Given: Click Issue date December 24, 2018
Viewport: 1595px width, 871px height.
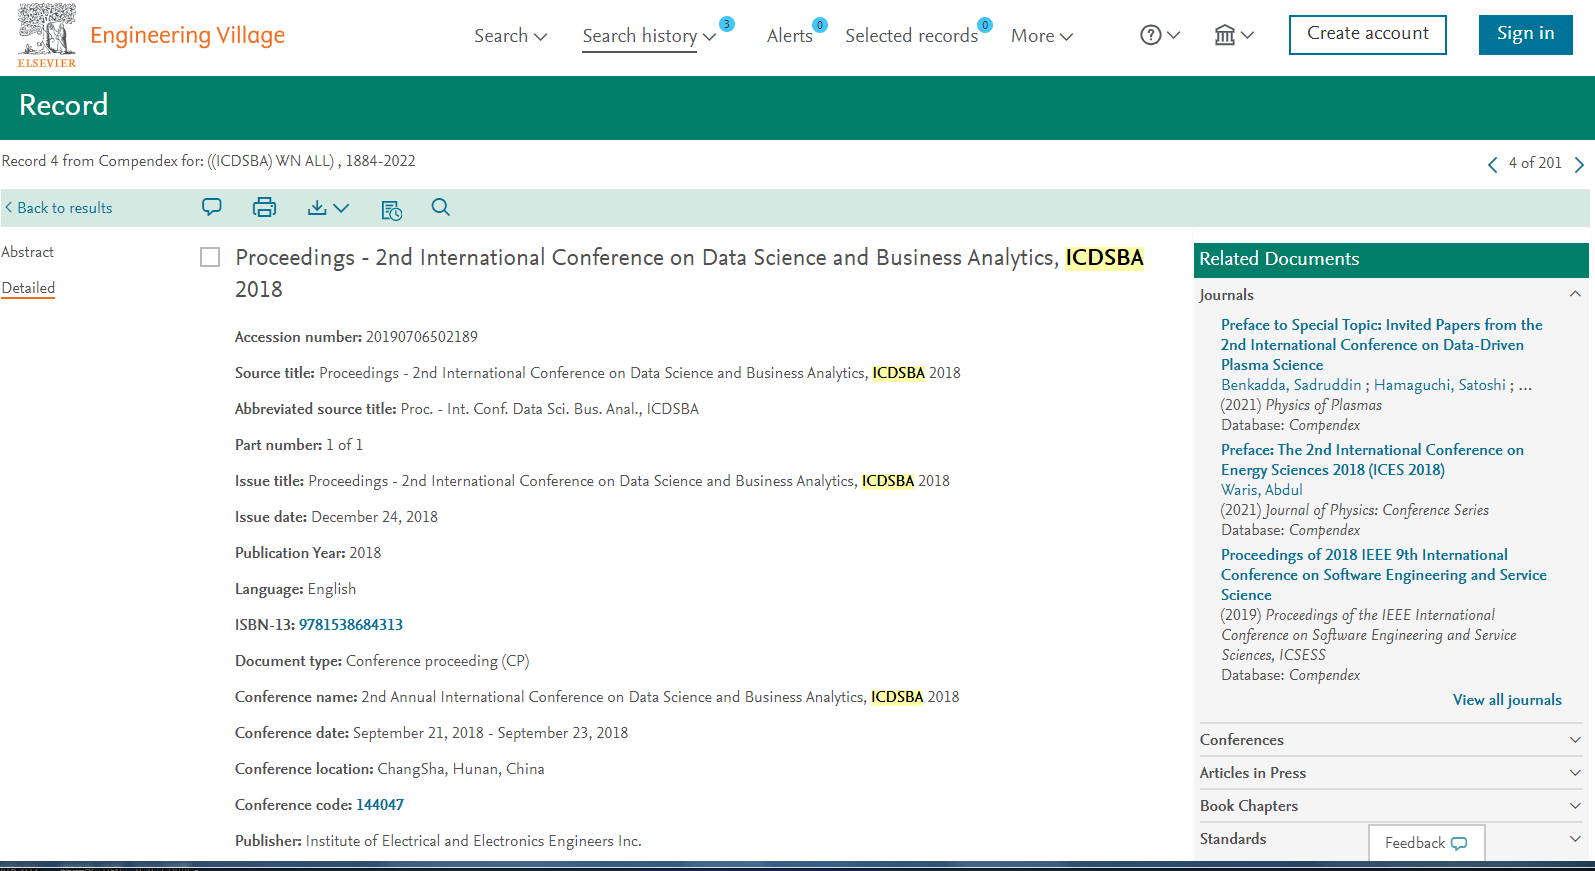Looking at the screenshot, I should (374, 517).
